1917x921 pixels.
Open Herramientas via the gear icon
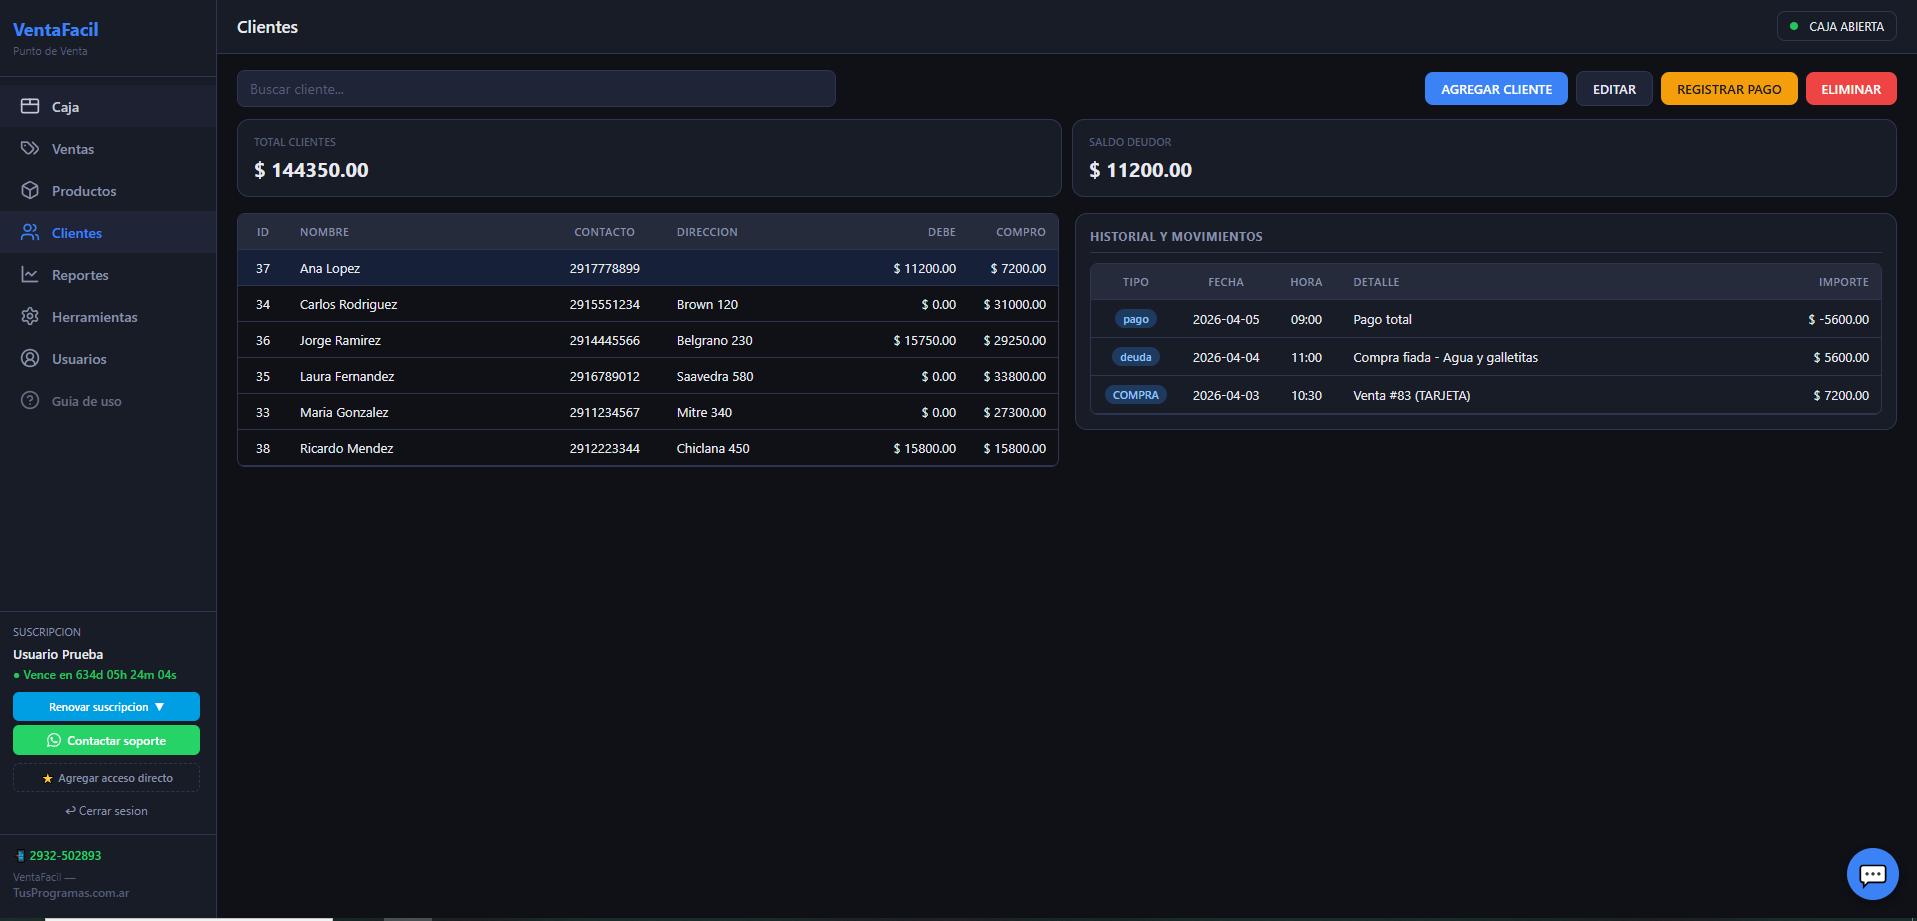click(x=30, y=316)
